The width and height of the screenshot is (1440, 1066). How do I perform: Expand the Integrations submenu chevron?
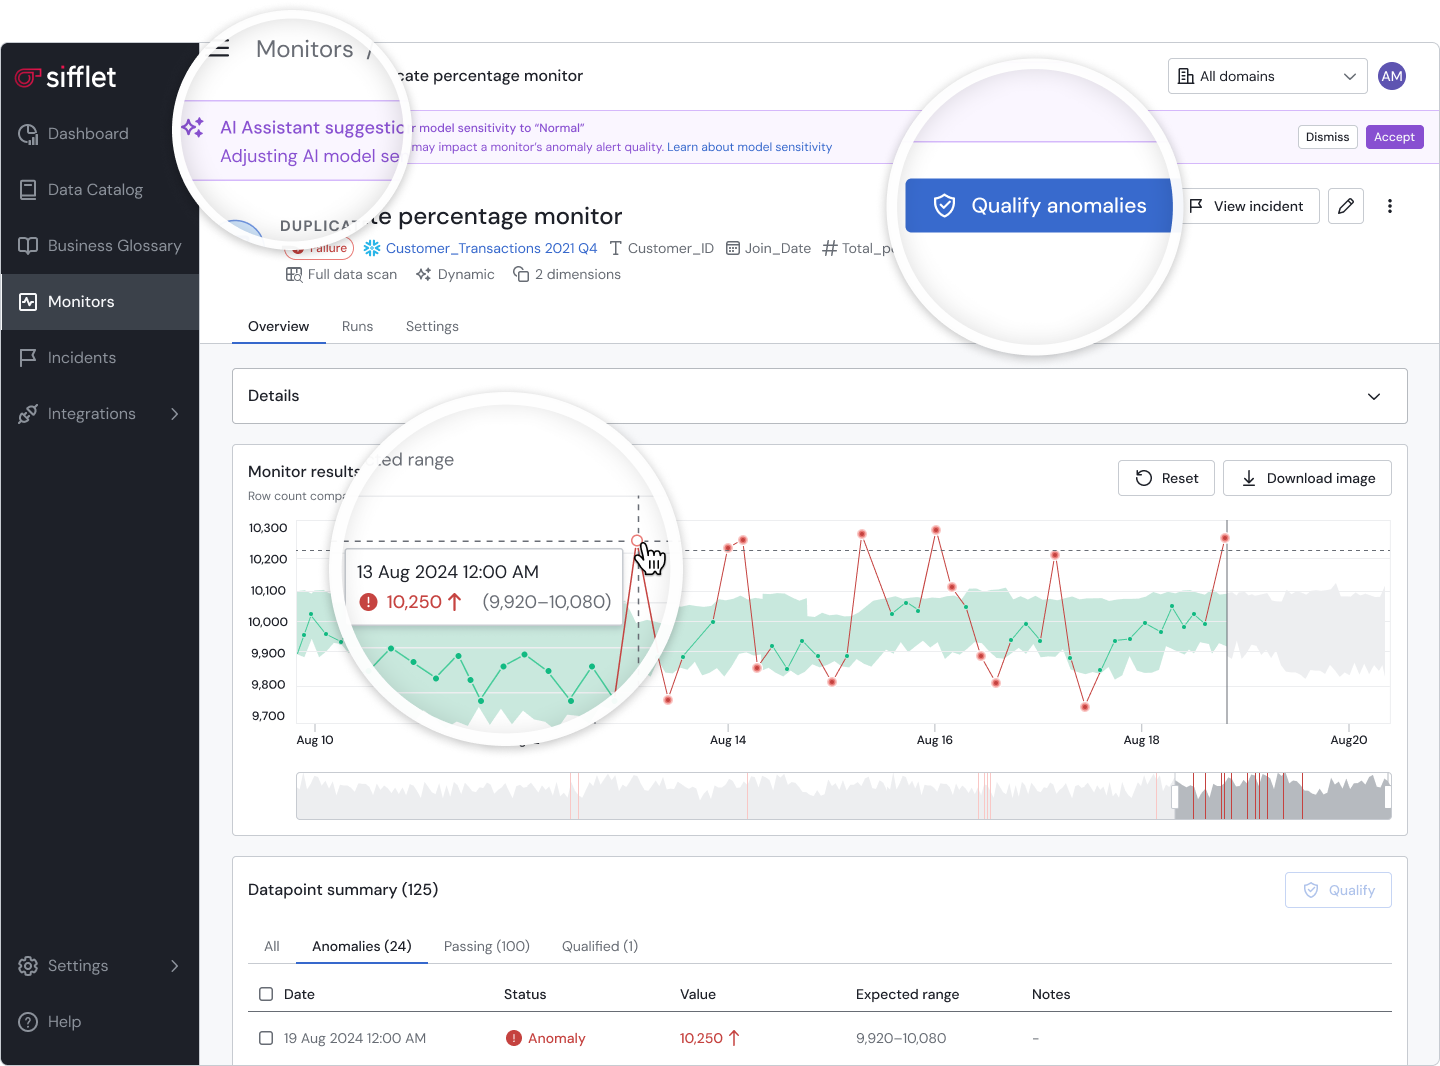pos(175,414)
